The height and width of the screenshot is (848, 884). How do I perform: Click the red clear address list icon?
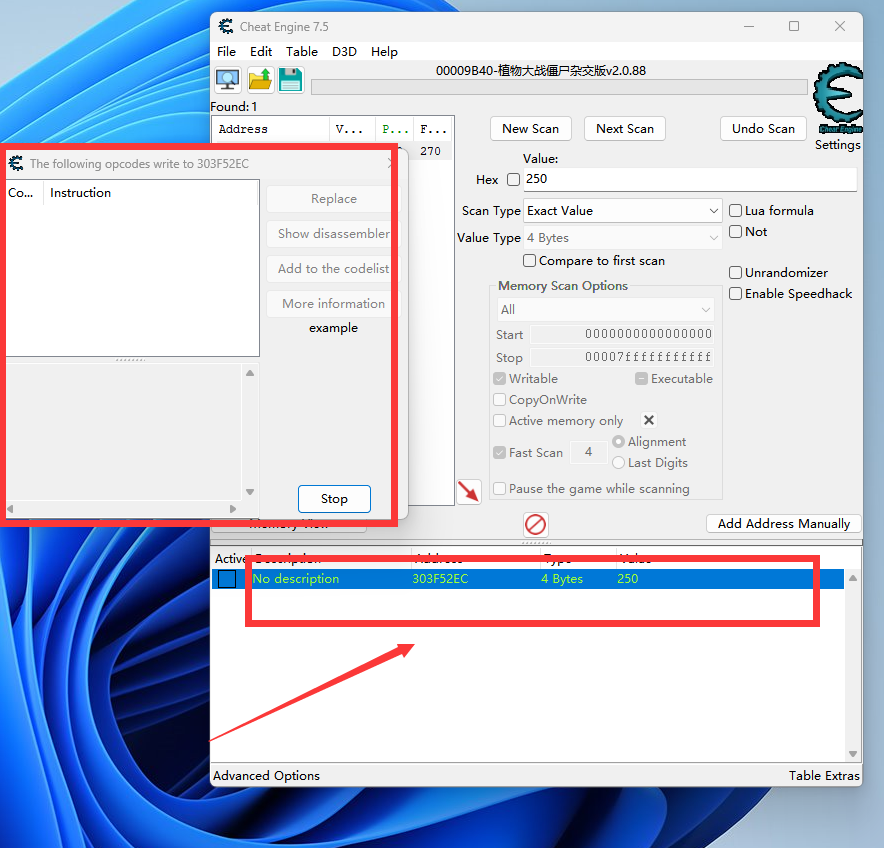536,524
